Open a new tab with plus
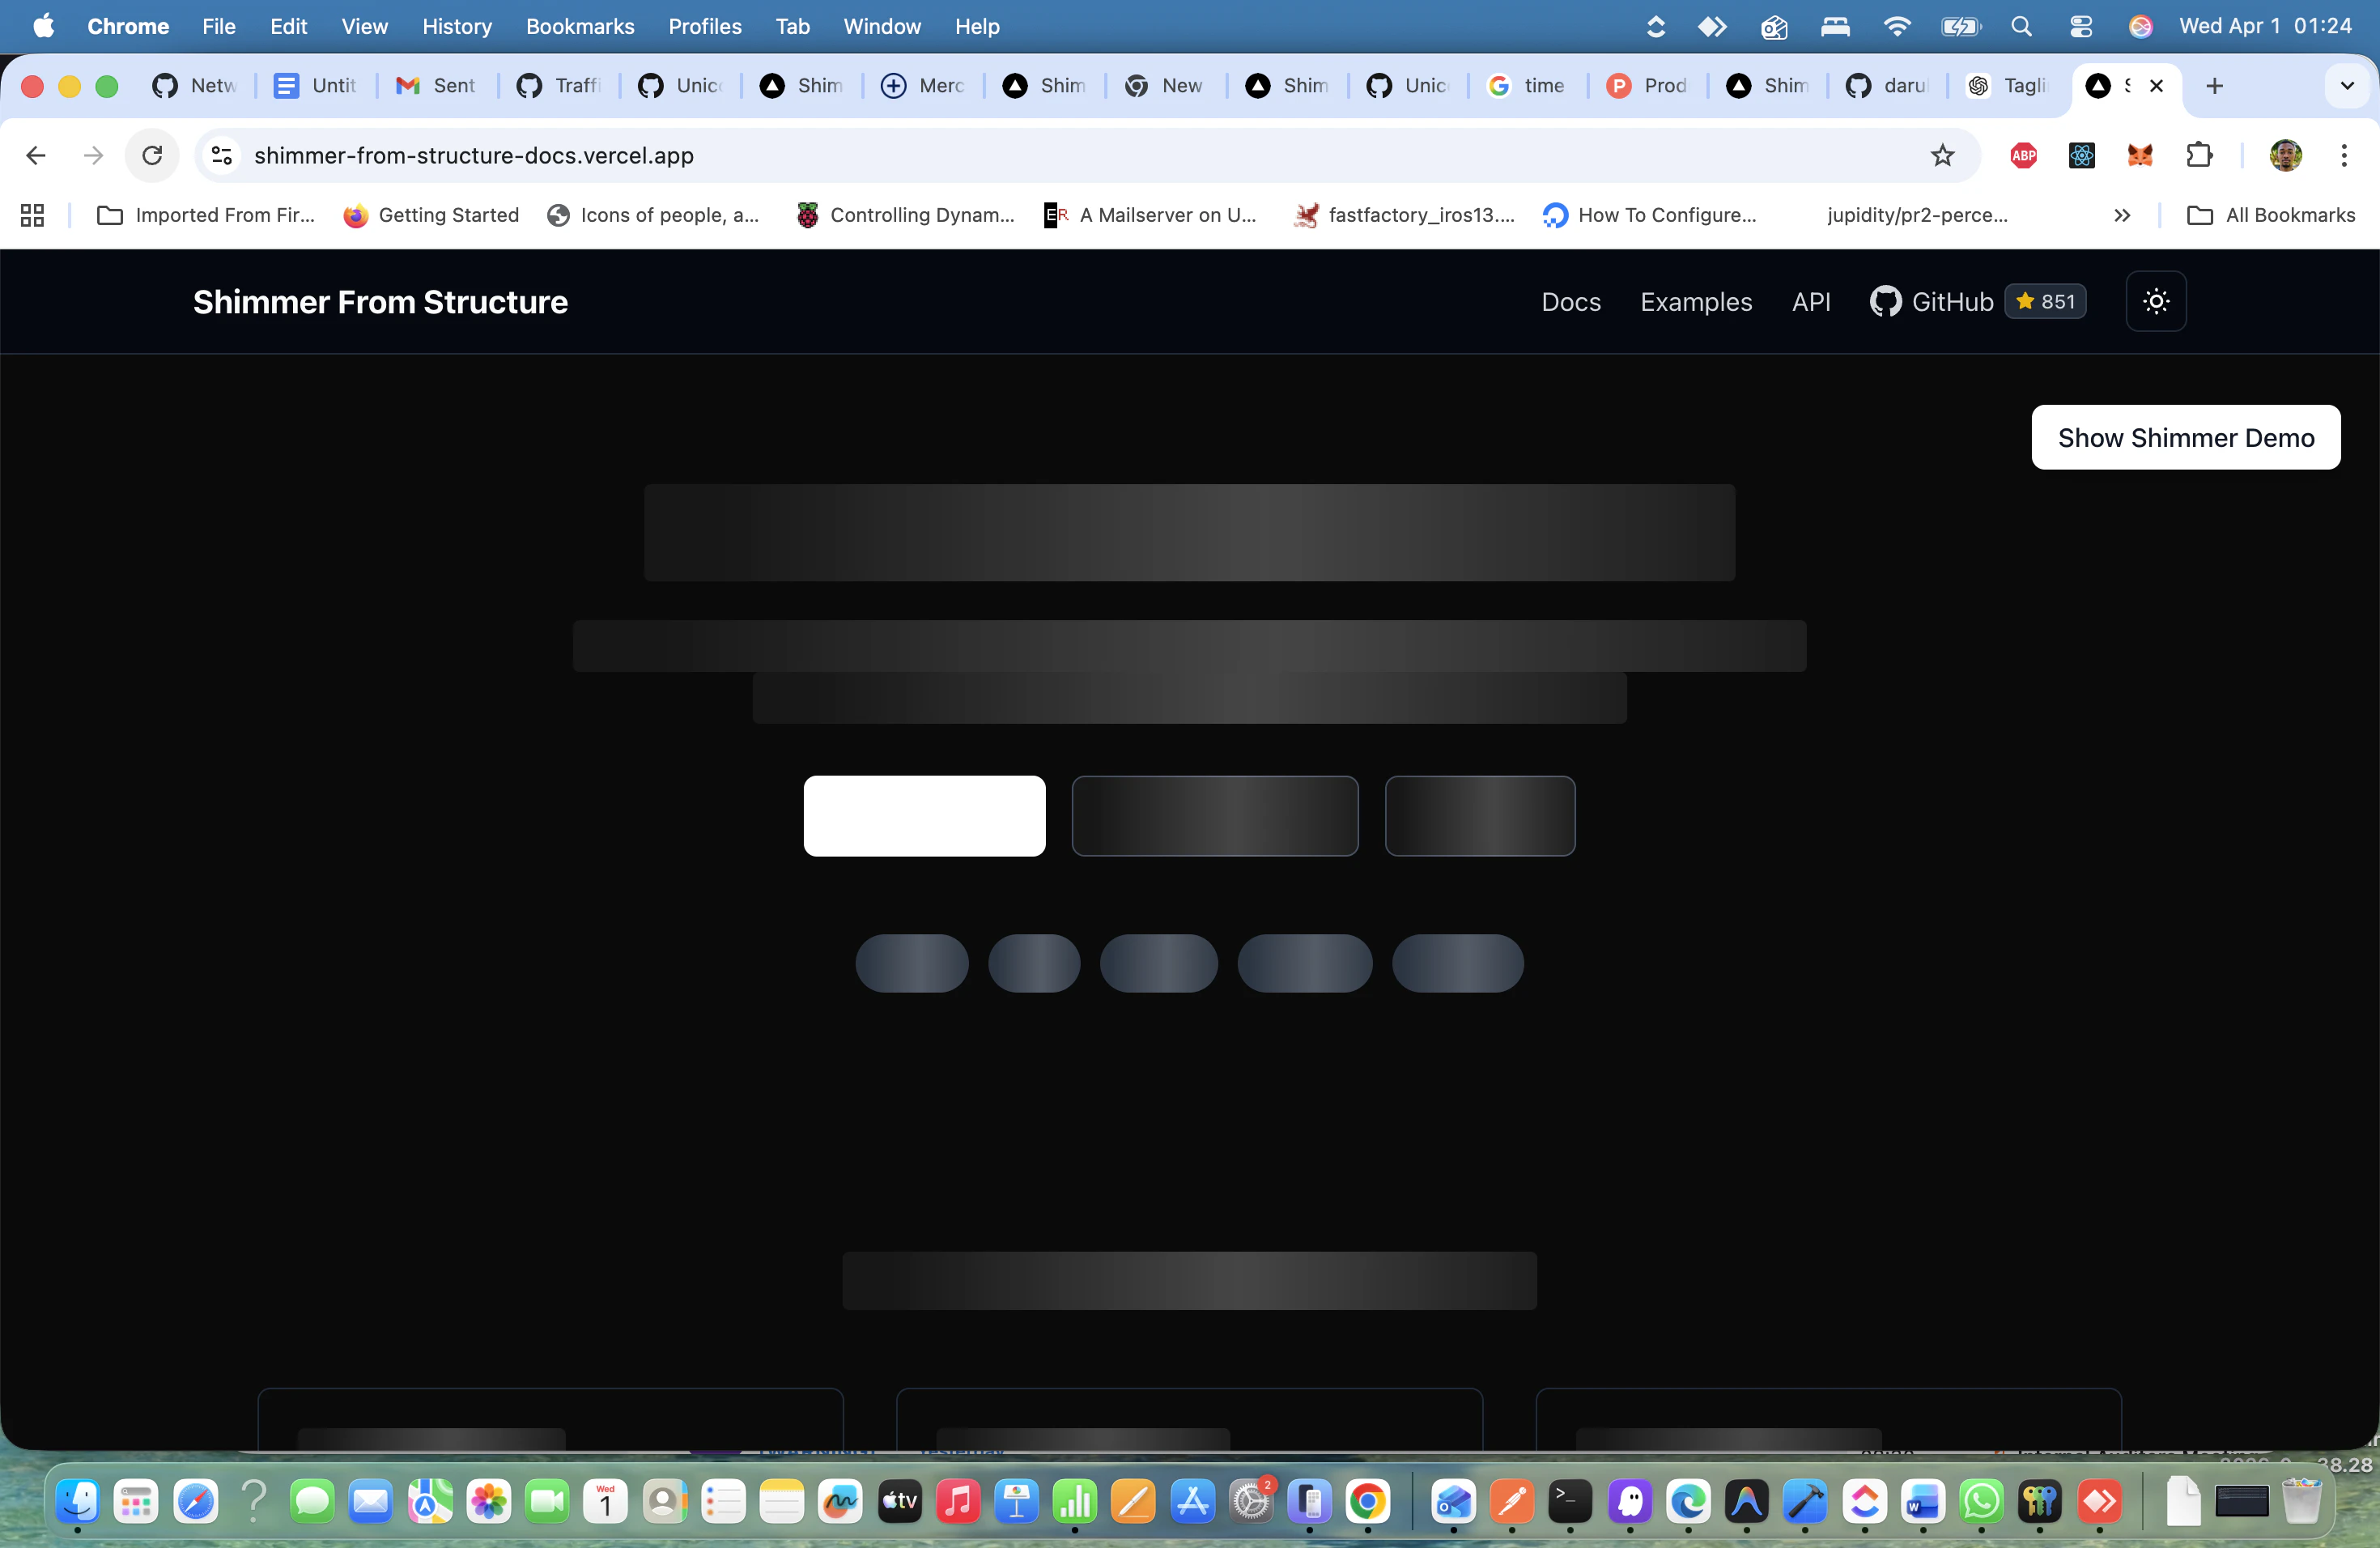Screen dimensions: 2380x1548 point(2214,86)
